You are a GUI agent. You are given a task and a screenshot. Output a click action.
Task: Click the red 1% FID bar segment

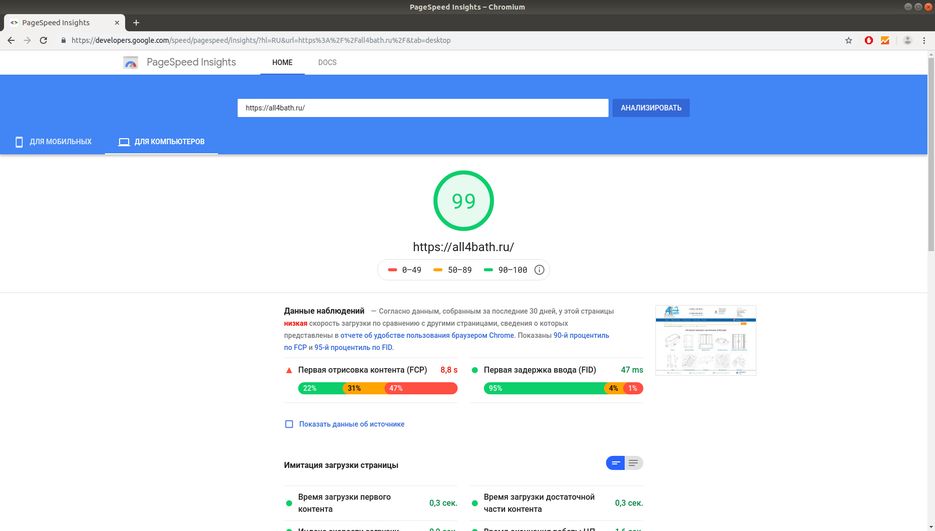[x=633, y=388]
